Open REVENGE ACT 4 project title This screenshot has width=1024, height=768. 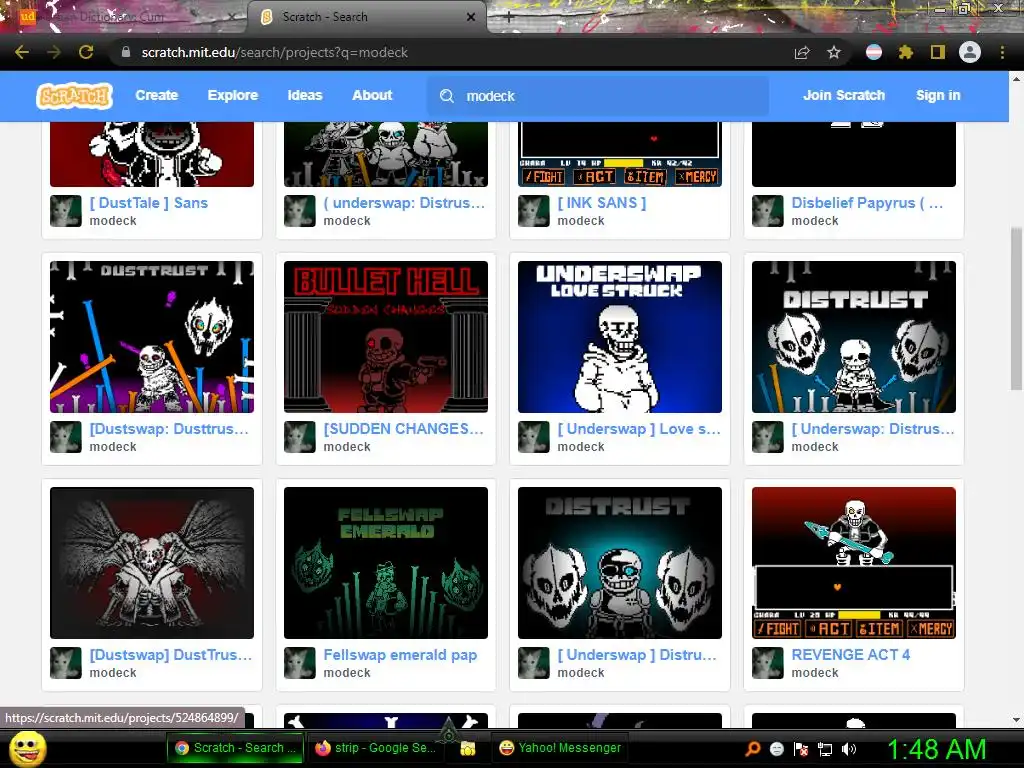pos(850,655)
